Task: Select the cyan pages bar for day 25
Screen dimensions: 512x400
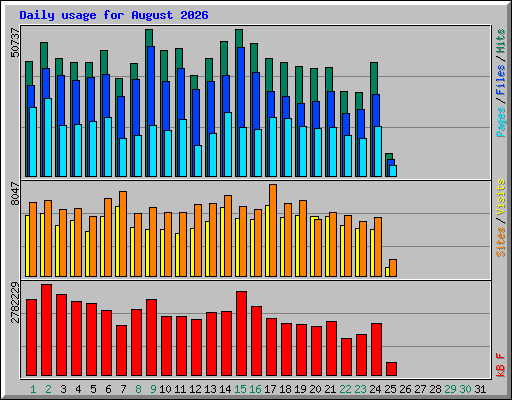Action: [393, 171]
